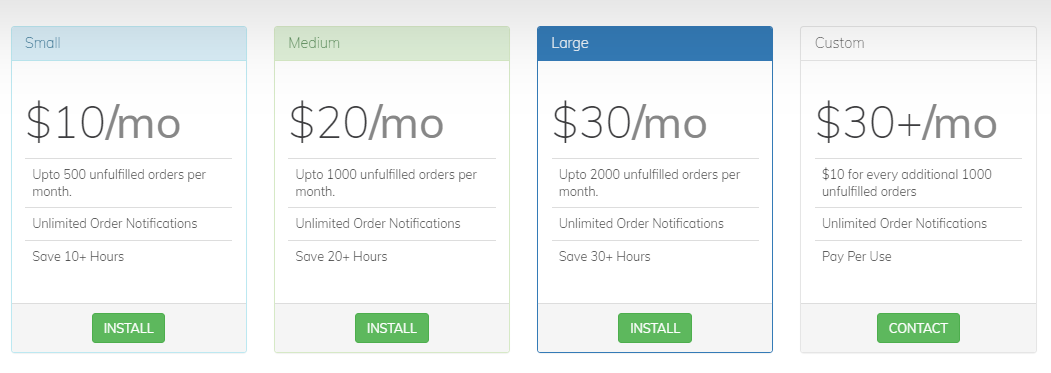This screenshot has height=373, width=1051.
Task: Click the $30+/mo price text
Action: point(906,123)
